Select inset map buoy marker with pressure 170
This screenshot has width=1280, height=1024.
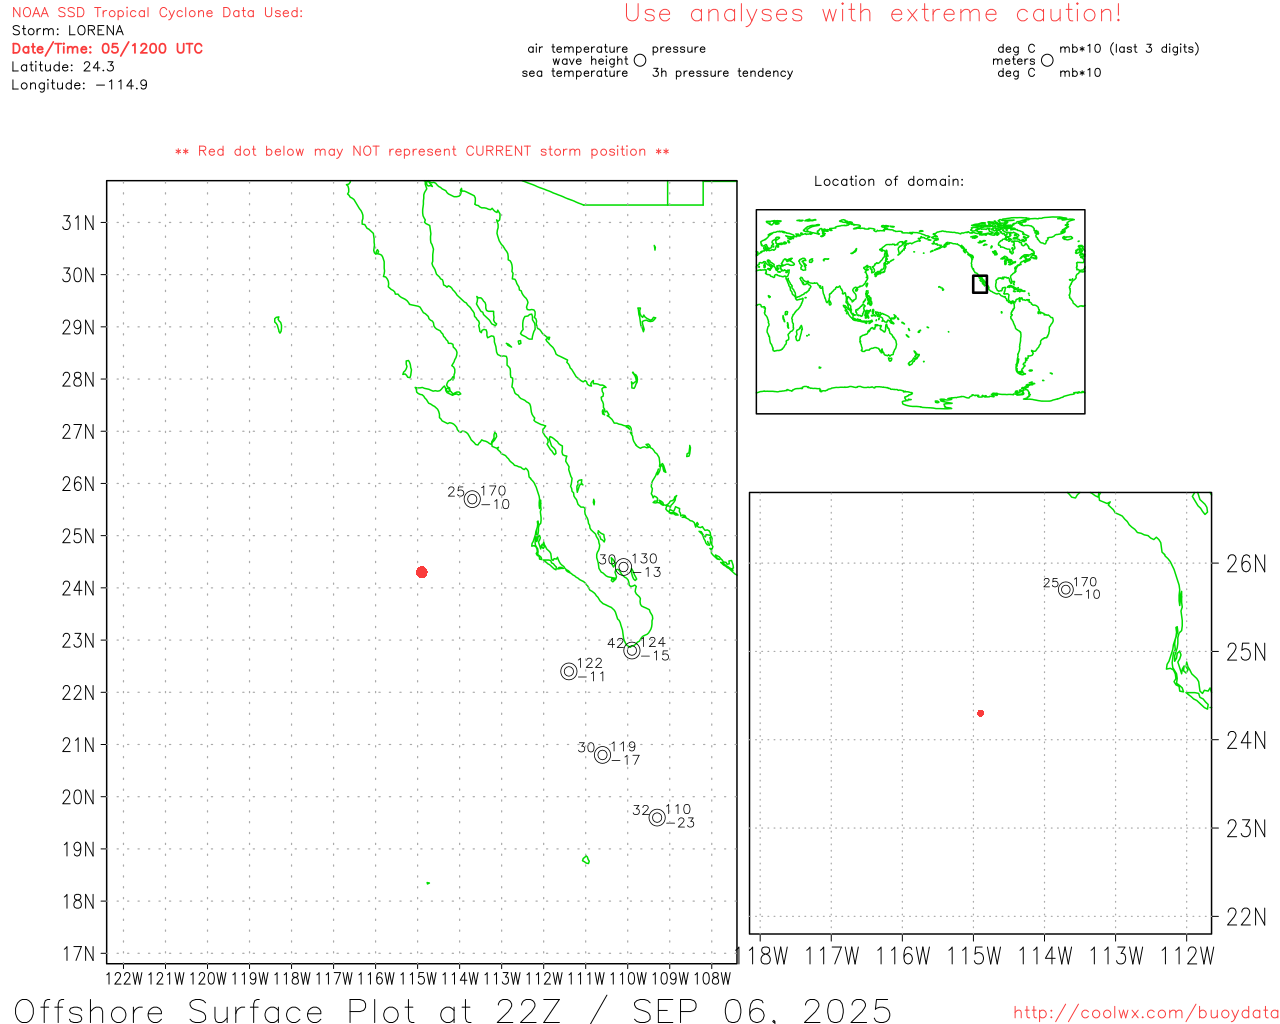click(1066, 590)
